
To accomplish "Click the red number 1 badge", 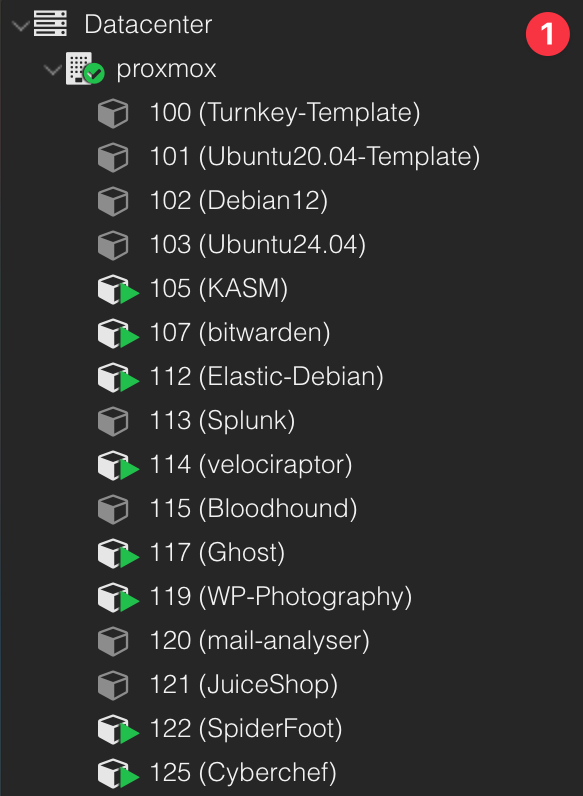I will click(547, 34).
